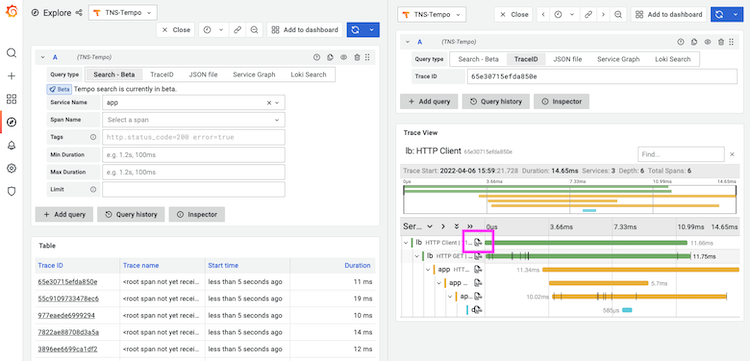Delete query A in left pane
The image size is (750, 361).
pos(357,57)
